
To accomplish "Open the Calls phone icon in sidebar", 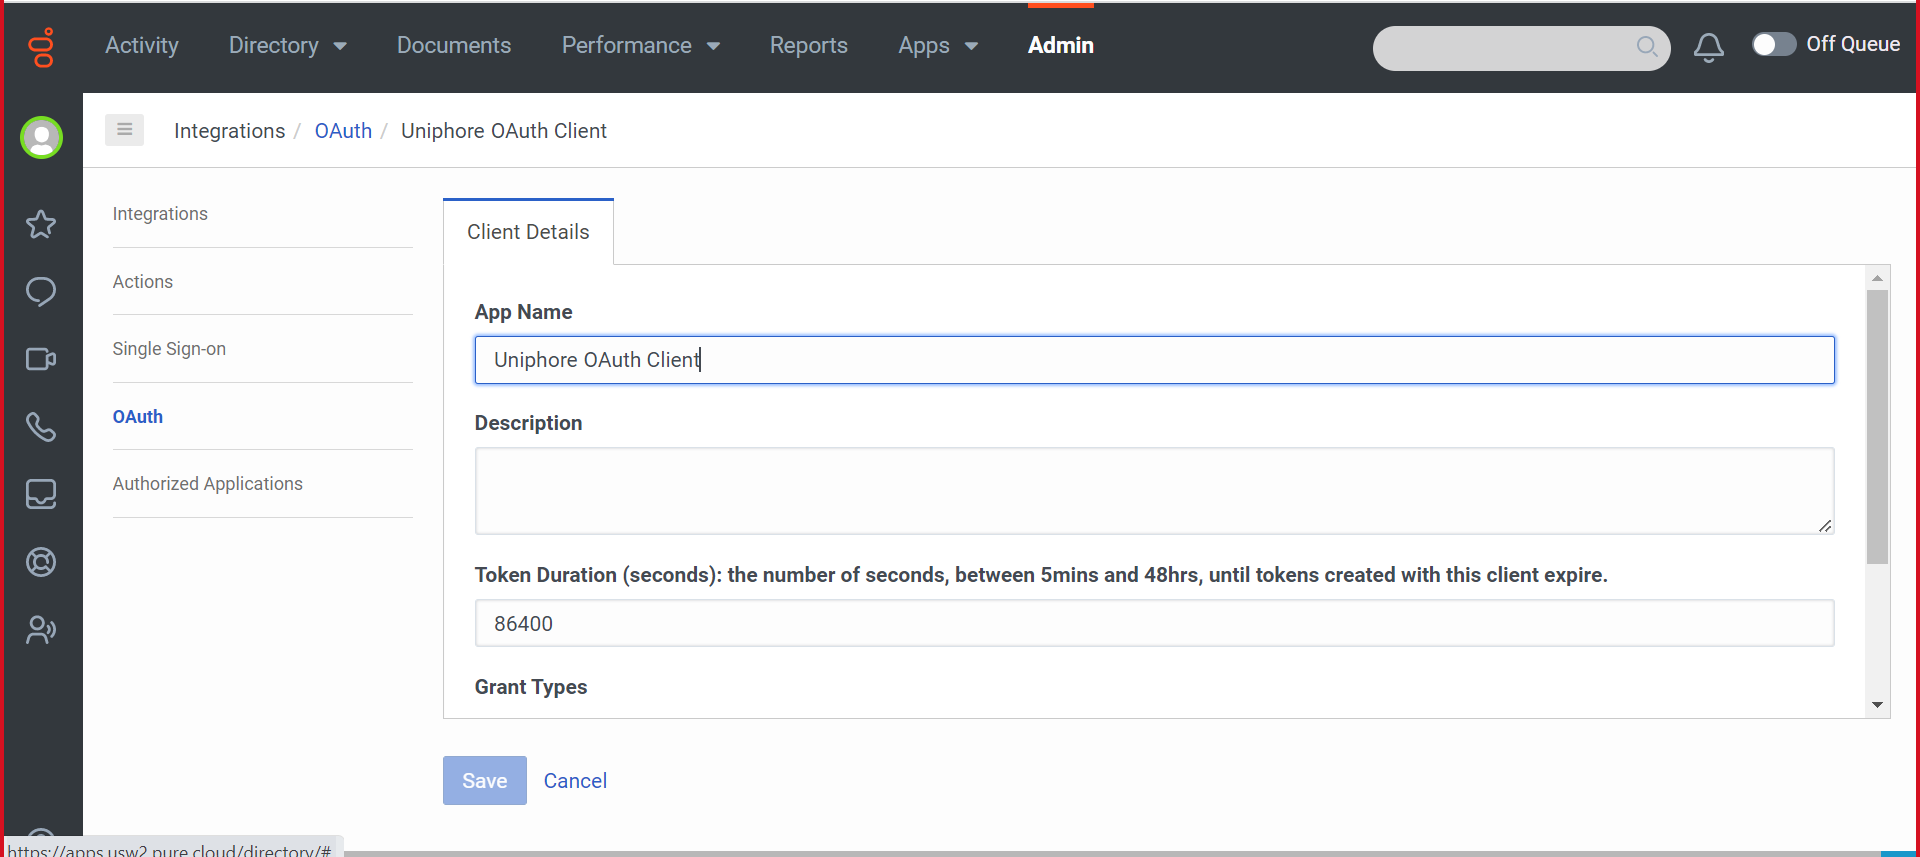I will point(41,427).
